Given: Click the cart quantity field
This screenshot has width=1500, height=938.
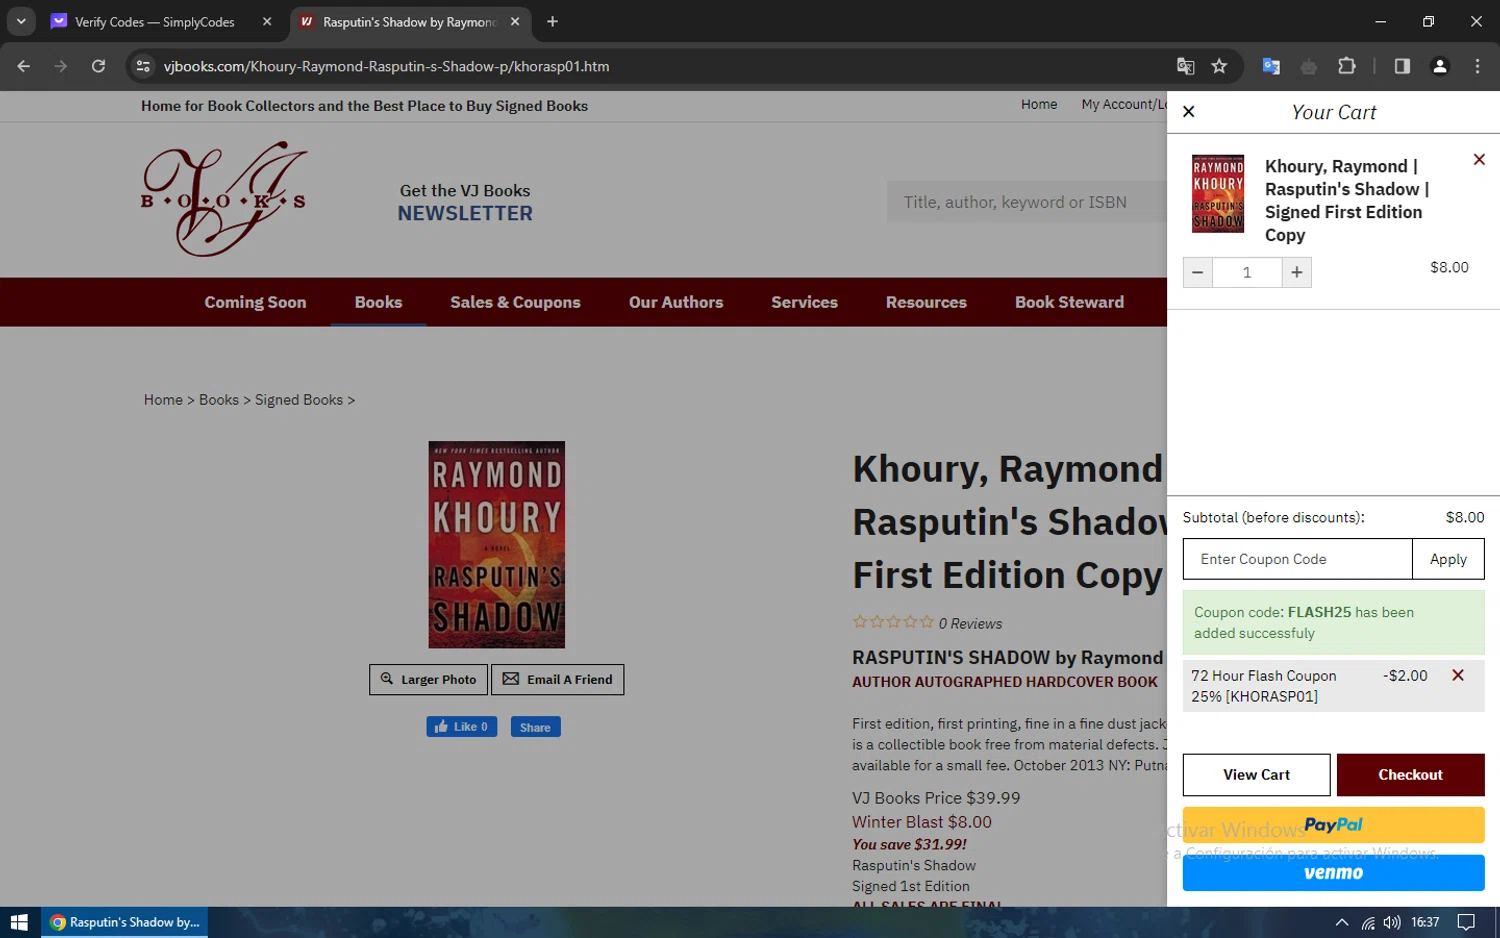Looking at the screenshot, I should point(1247,272).
